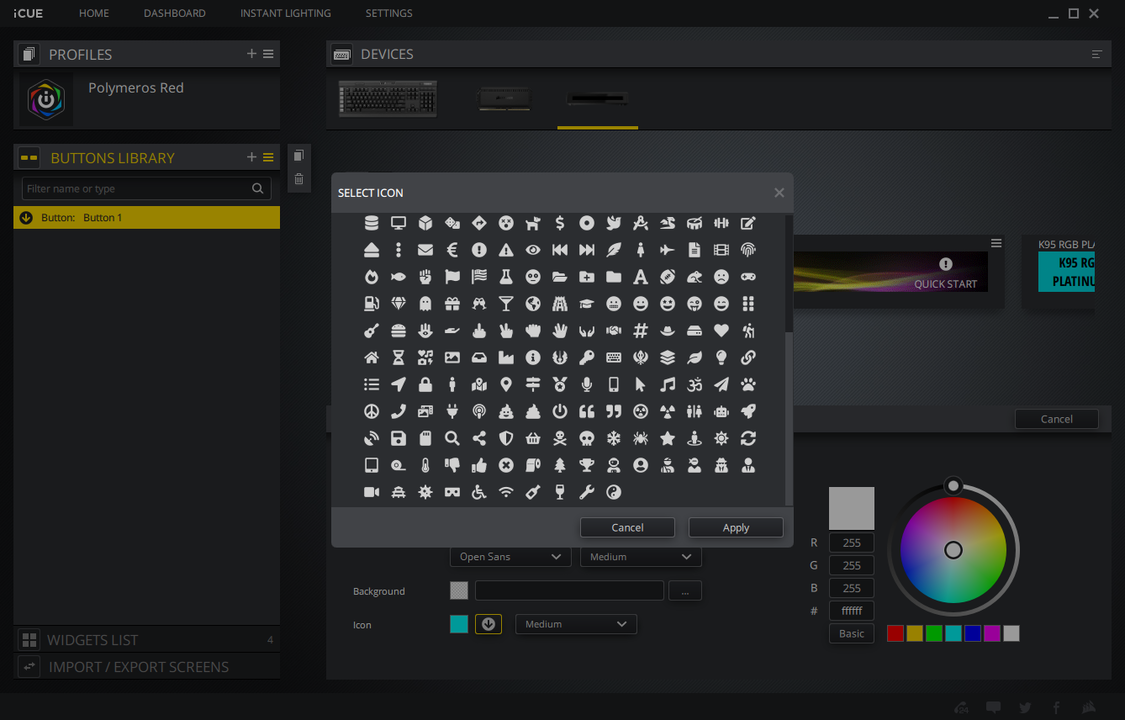Pick the floppy disk save icon
This screenshot has width=1125, height=720.
click(x=398, y=438)
